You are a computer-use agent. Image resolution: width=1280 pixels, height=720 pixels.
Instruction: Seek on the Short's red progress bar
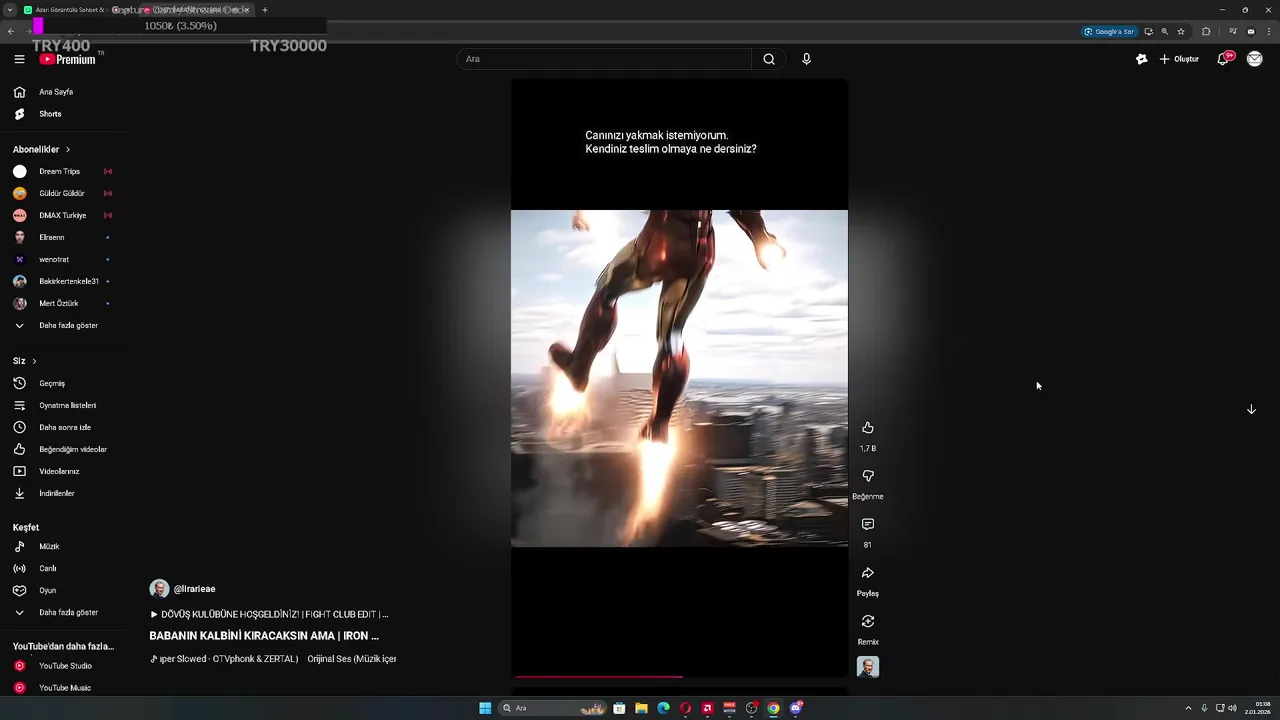680,677
